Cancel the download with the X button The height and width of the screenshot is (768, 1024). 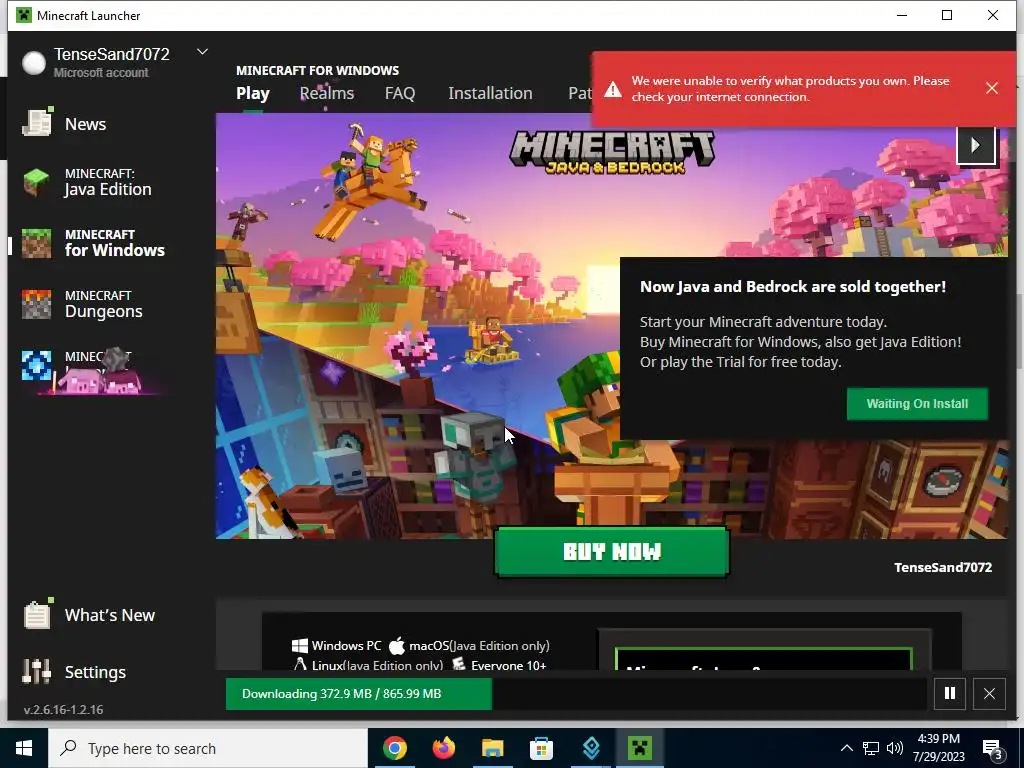click(x=989, y=694)
